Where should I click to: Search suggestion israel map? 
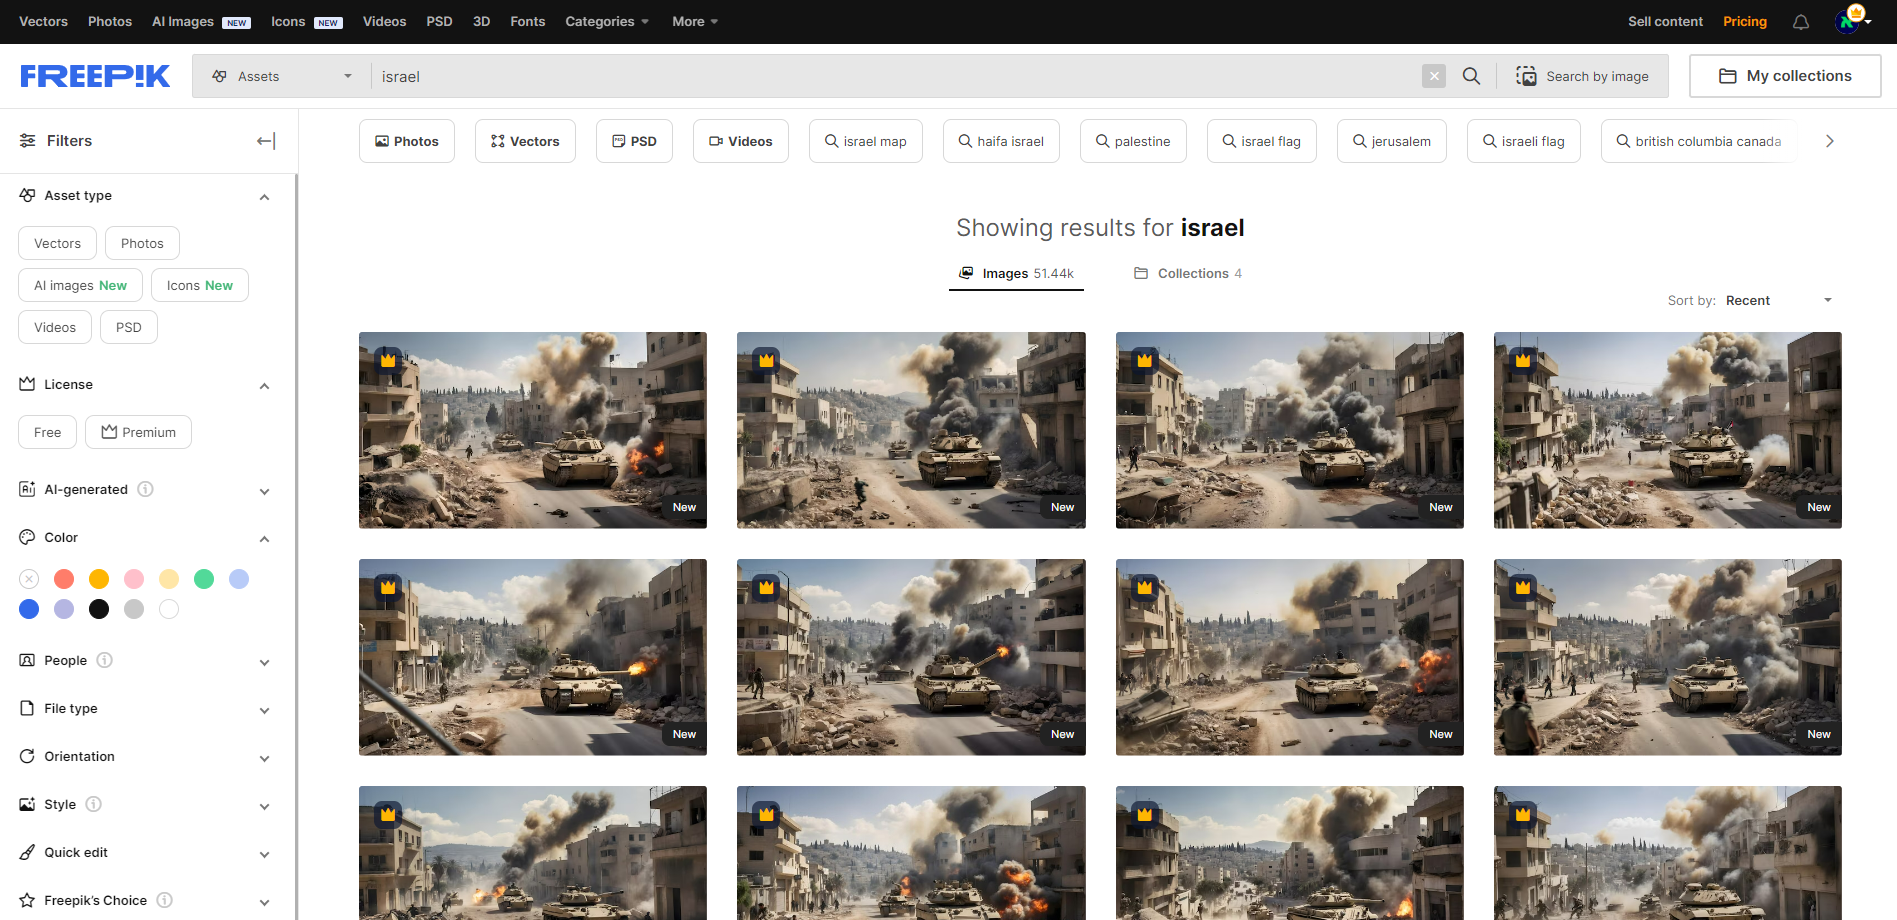tap(866, 141)
